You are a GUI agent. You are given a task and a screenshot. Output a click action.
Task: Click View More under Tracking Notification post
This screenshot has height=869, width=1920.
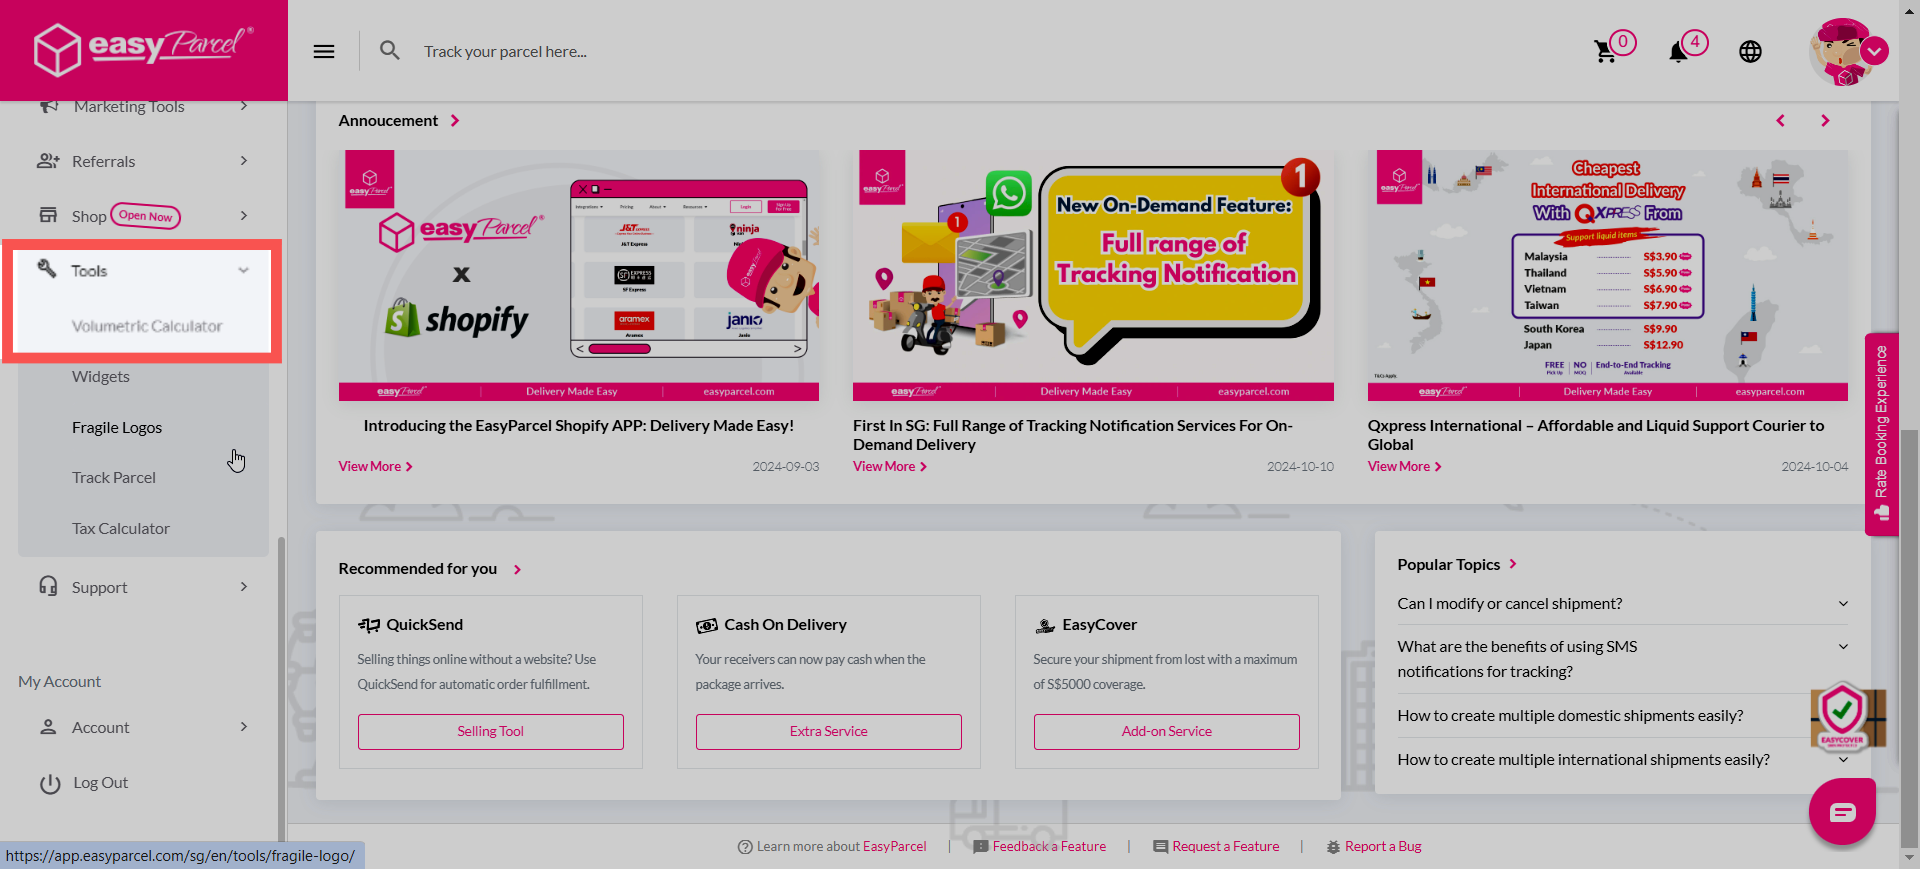890,467
